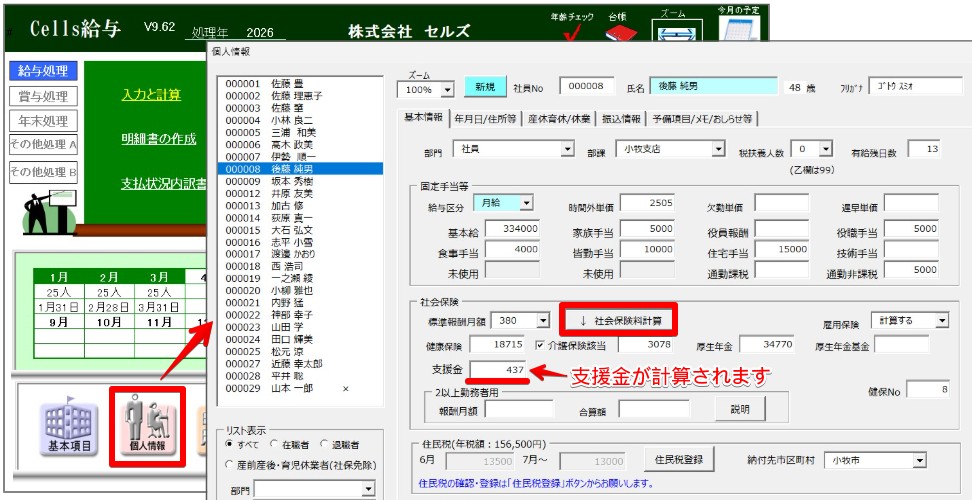Select employee 000009 坂本 秀樹
The height and width of the screenshot is (500, 972).
pyautogui.click(x=300, y=182)
